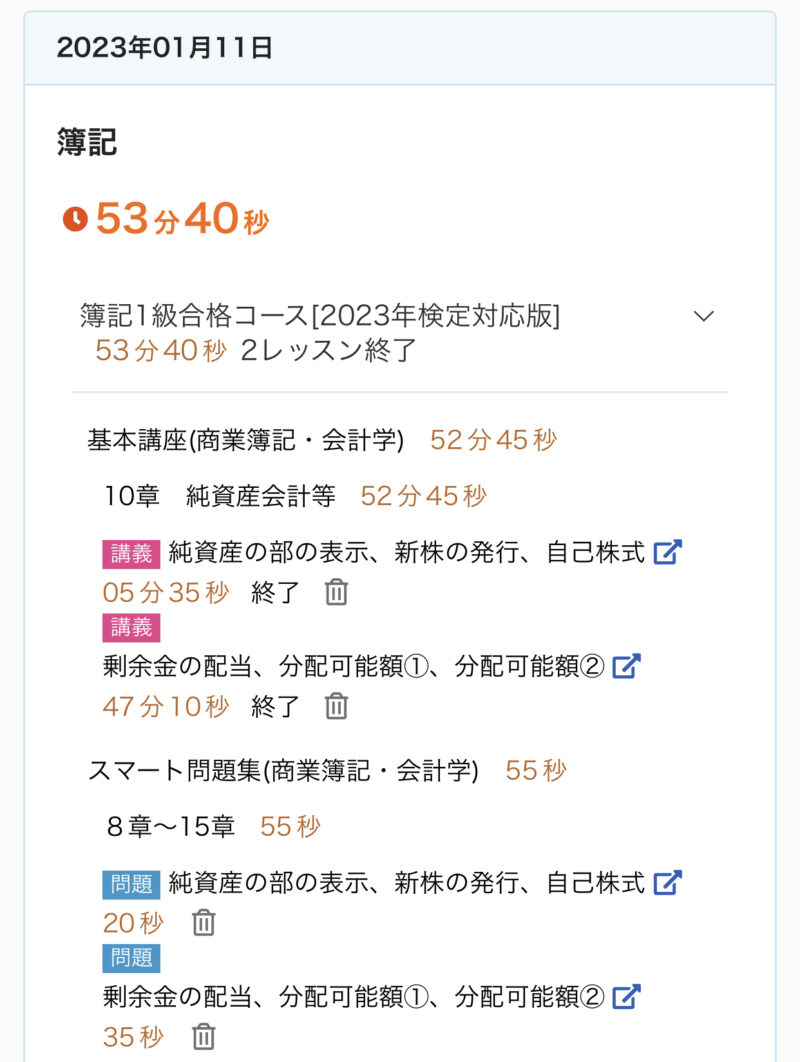Screen dimensions: 800x1062
Task: Delete the 47分10秒 lecture record
Action: pos(337,707)
